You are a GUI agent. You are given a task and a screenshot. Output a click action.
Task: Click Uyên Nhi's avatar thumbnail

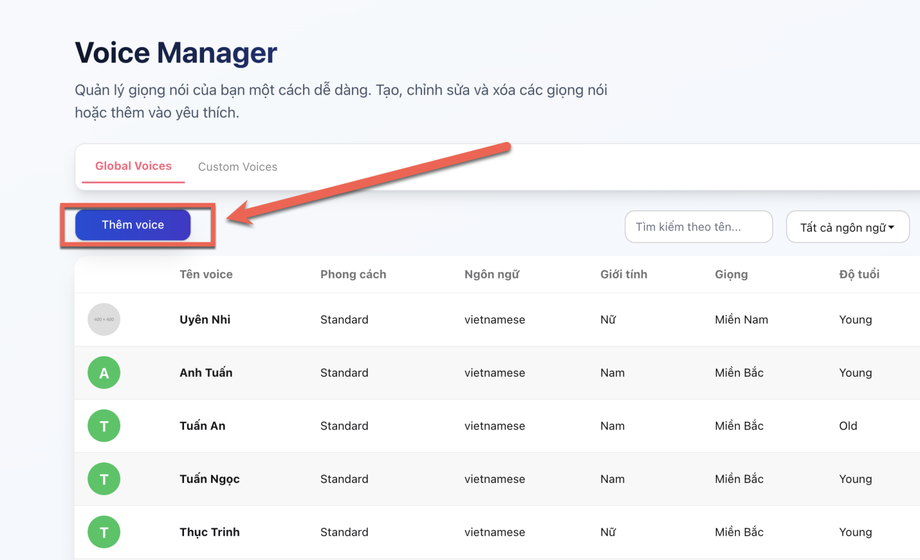coord(104,320)
